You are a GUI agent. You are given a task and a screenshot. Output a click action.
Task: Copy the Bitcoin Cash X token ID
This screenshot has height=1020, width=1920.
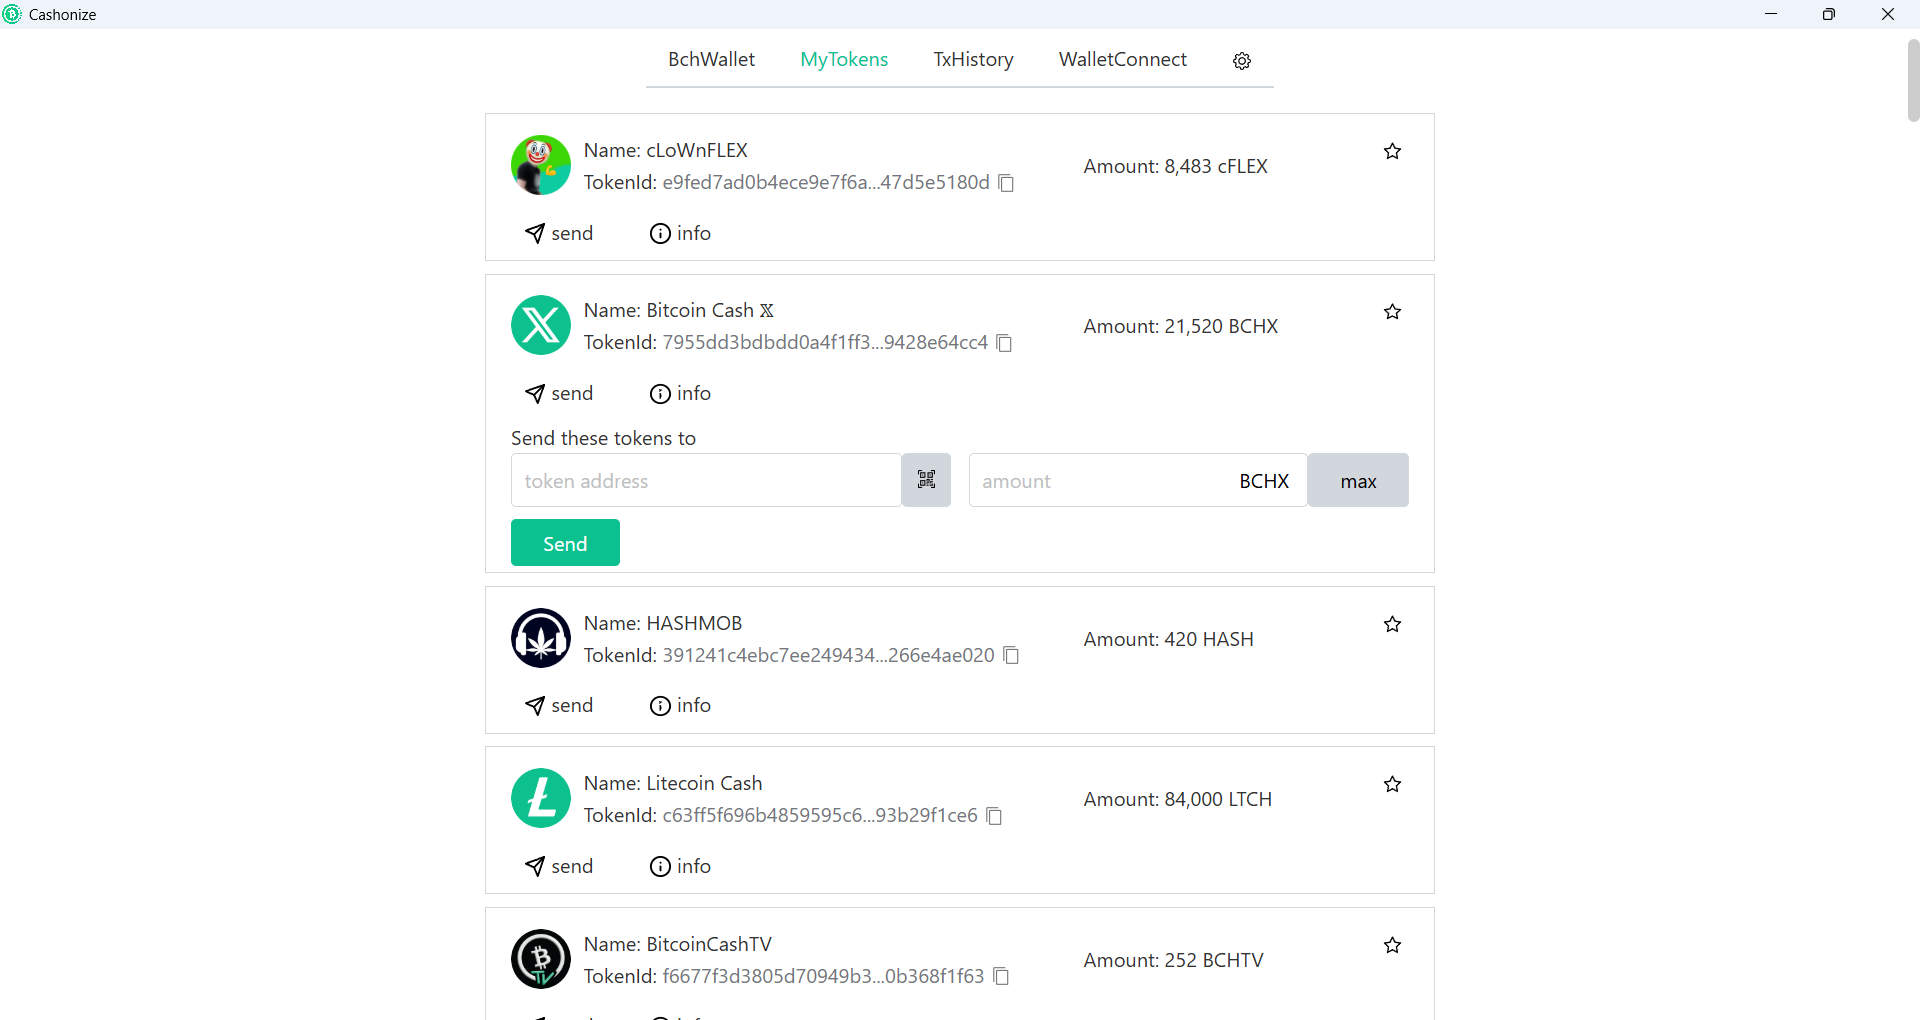pos(1005,343)
